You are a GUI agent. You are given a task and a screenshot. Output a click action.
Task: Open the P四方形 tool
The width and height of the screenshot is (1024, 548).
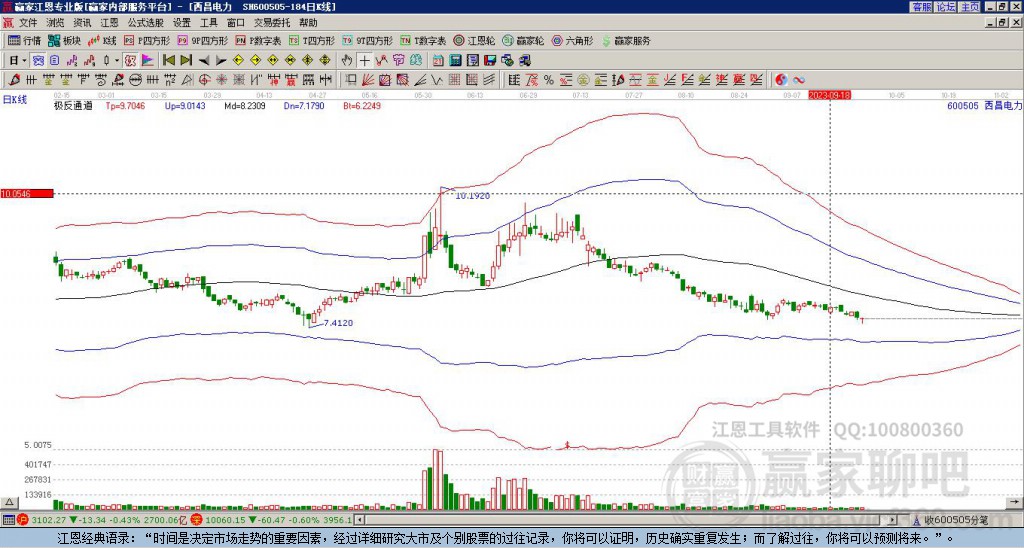pyautogui.click(x=147, y=40)
